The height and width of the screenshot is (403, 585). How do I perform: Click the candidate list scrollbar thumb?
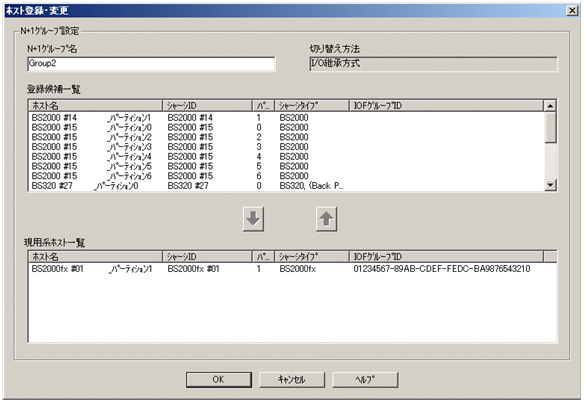pos(550,127)
